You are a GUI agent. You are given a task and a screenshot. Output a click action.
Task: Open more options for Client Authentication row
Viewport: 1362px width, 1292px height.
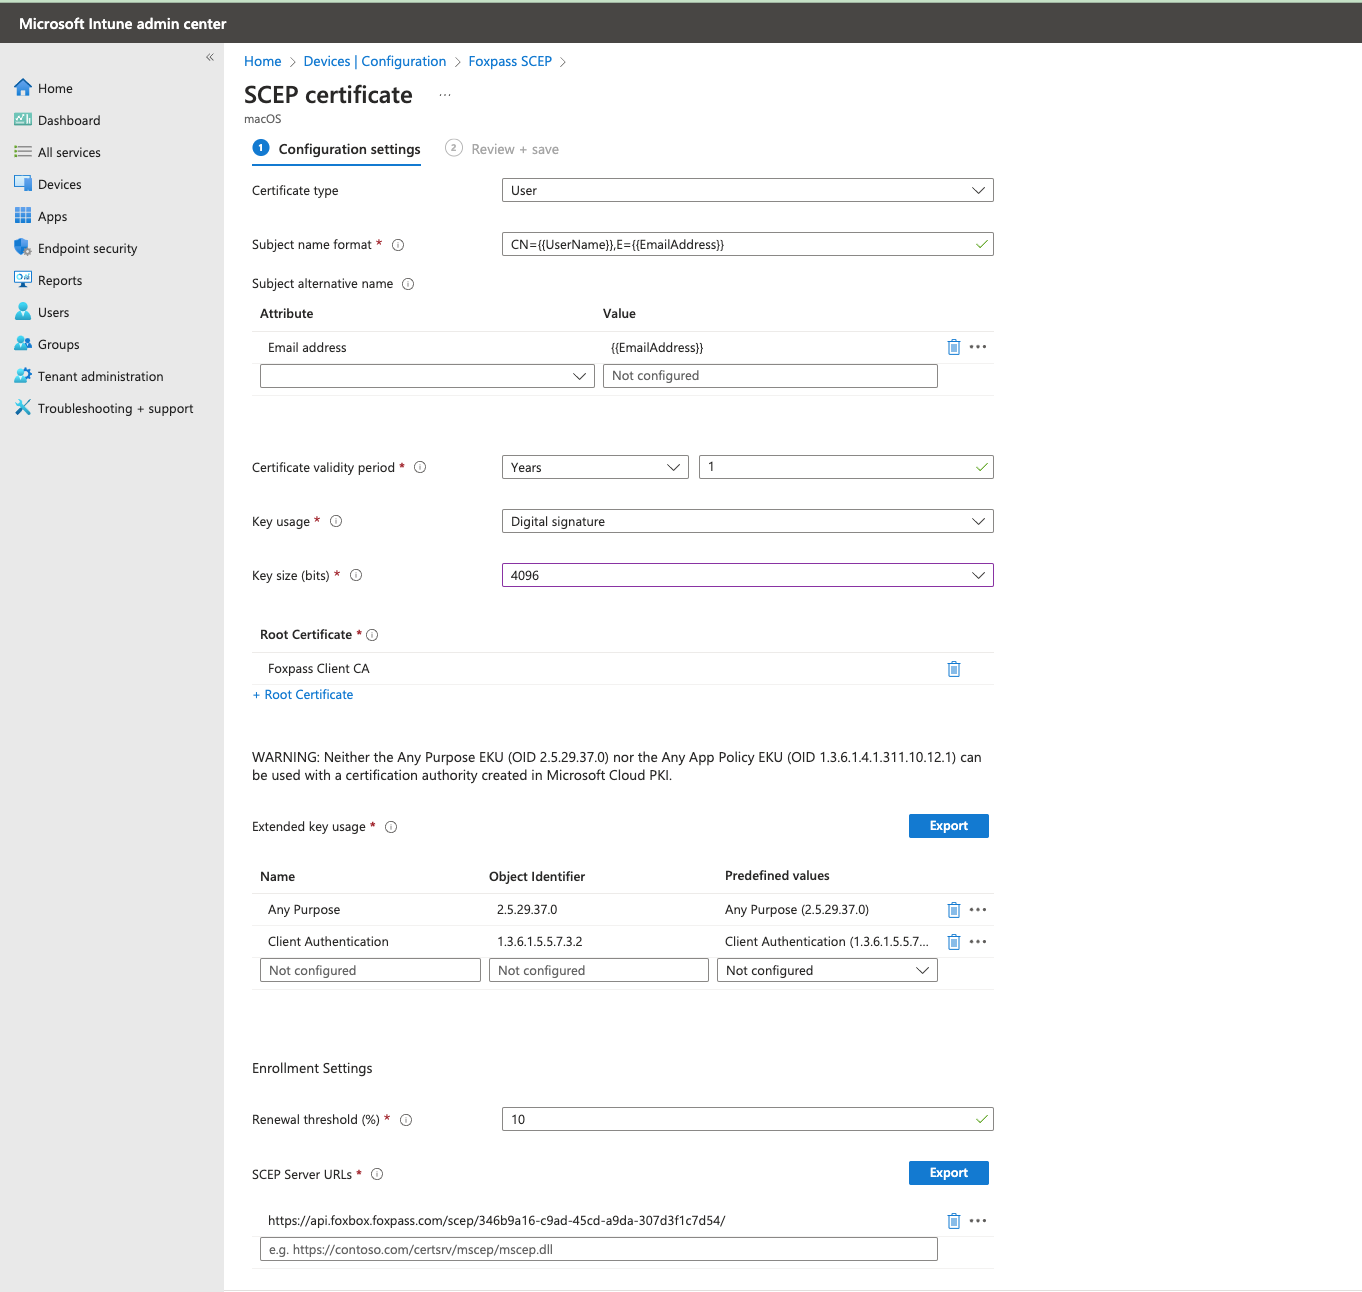pos(978,942)
